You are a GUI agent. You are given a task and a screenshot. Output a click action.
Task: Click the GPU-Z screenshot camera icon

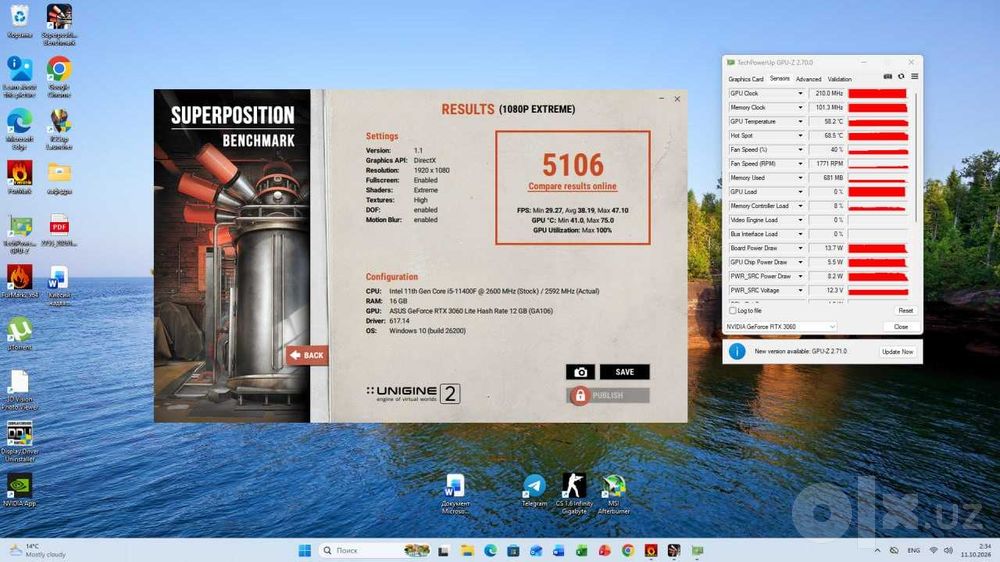pos(888,77)
